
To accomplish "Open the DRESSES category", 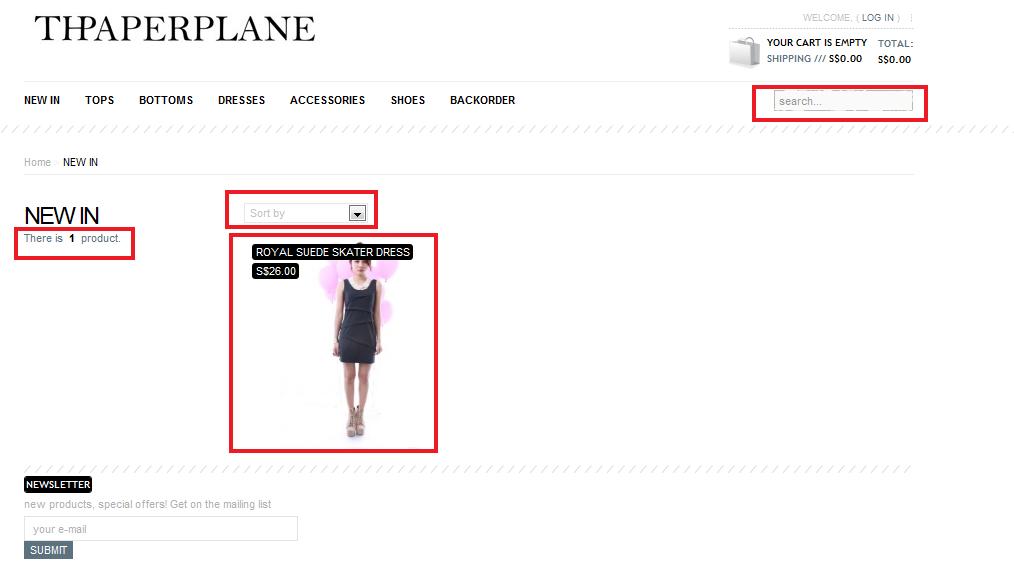I will [x=241, y=100].
